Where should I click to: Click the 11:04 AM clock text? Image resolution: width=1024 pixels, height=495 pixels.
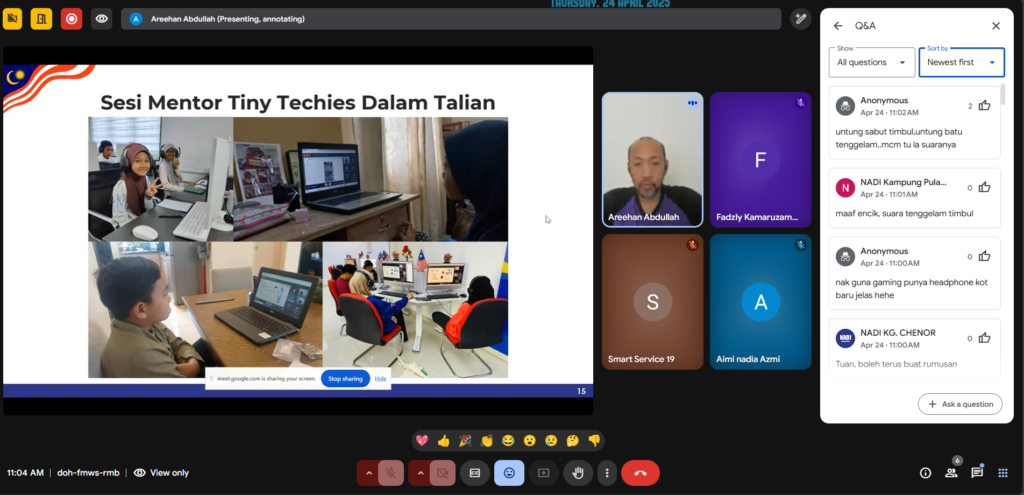point(25,473)
